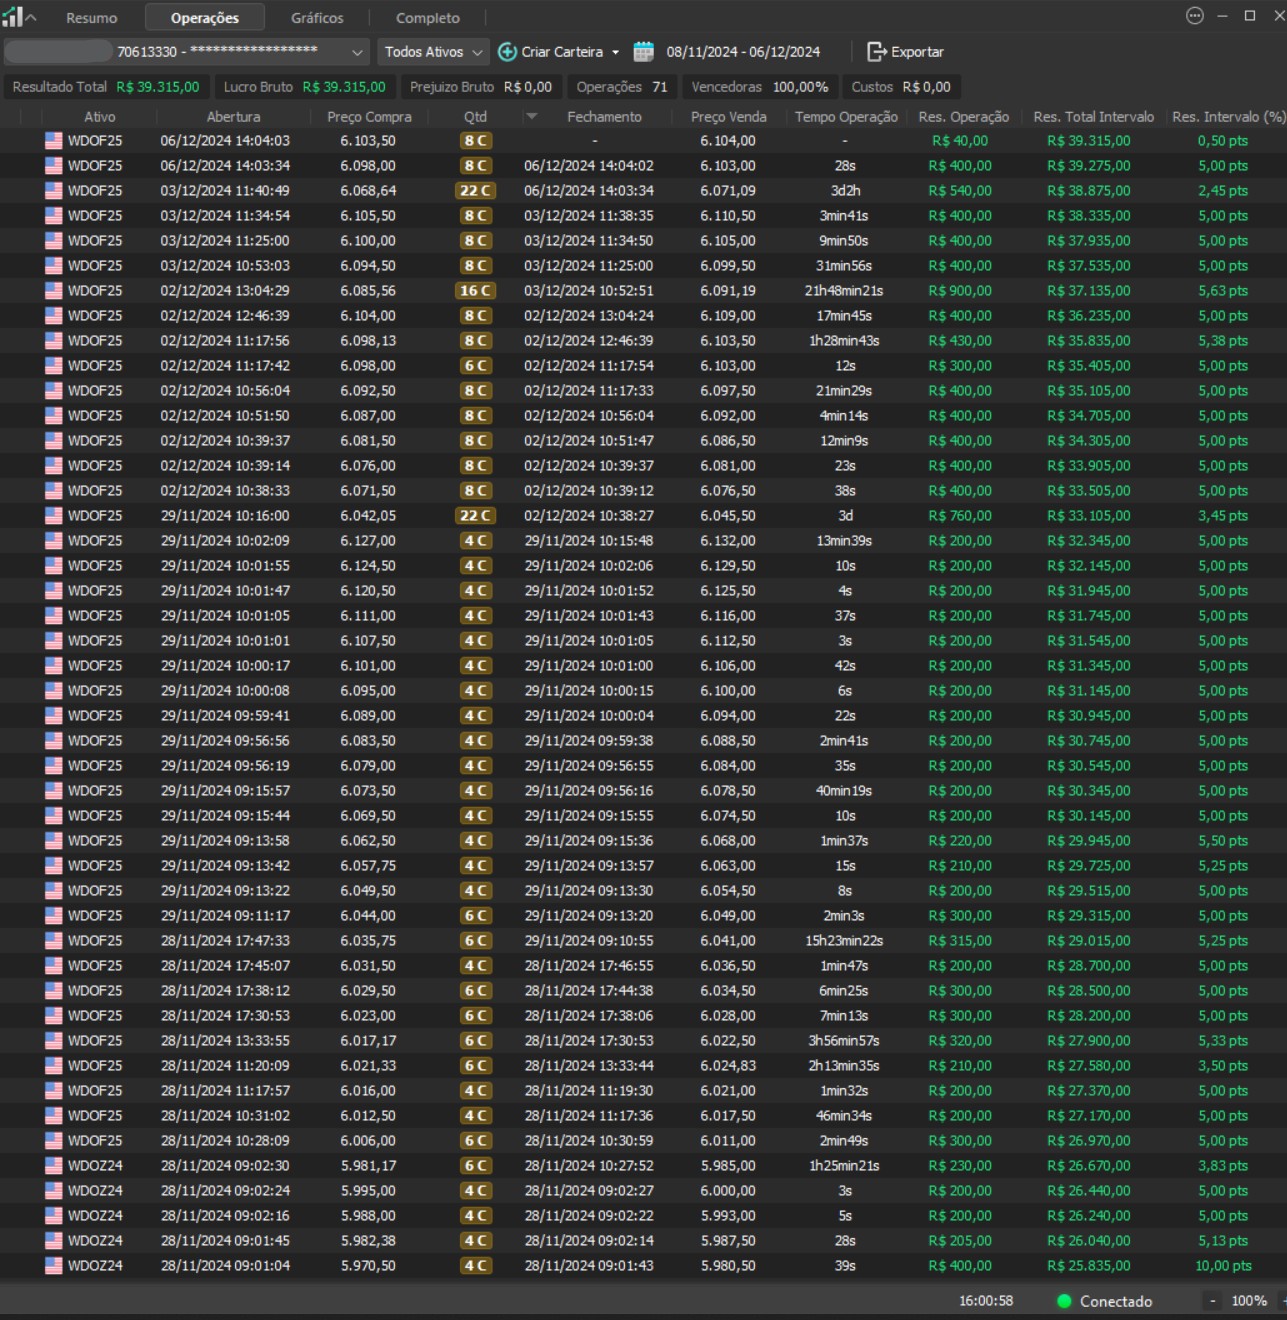
Task: Click the flag icon of first WDOF25 row
Action: tap(53, 141)
